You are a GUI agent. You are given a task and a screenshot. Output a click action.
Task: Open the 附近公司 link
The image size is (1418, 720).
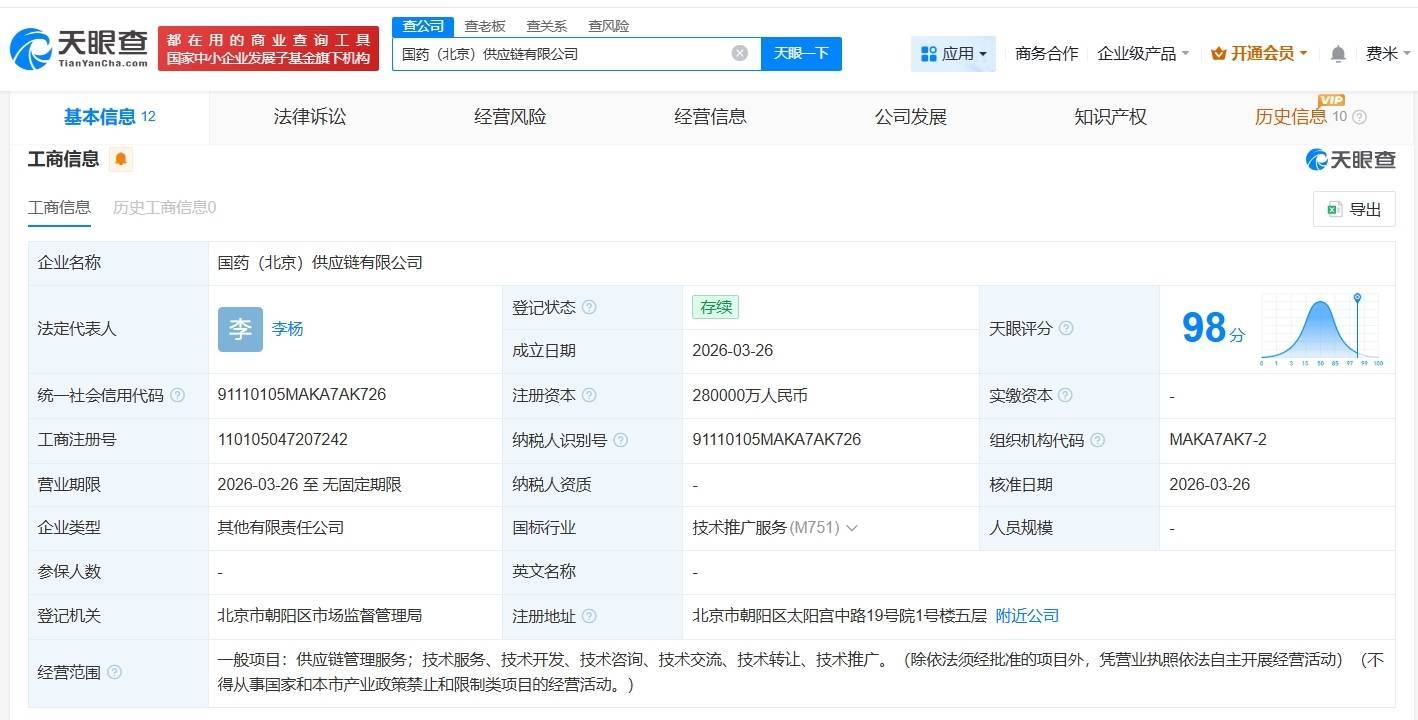point(1027,616)
